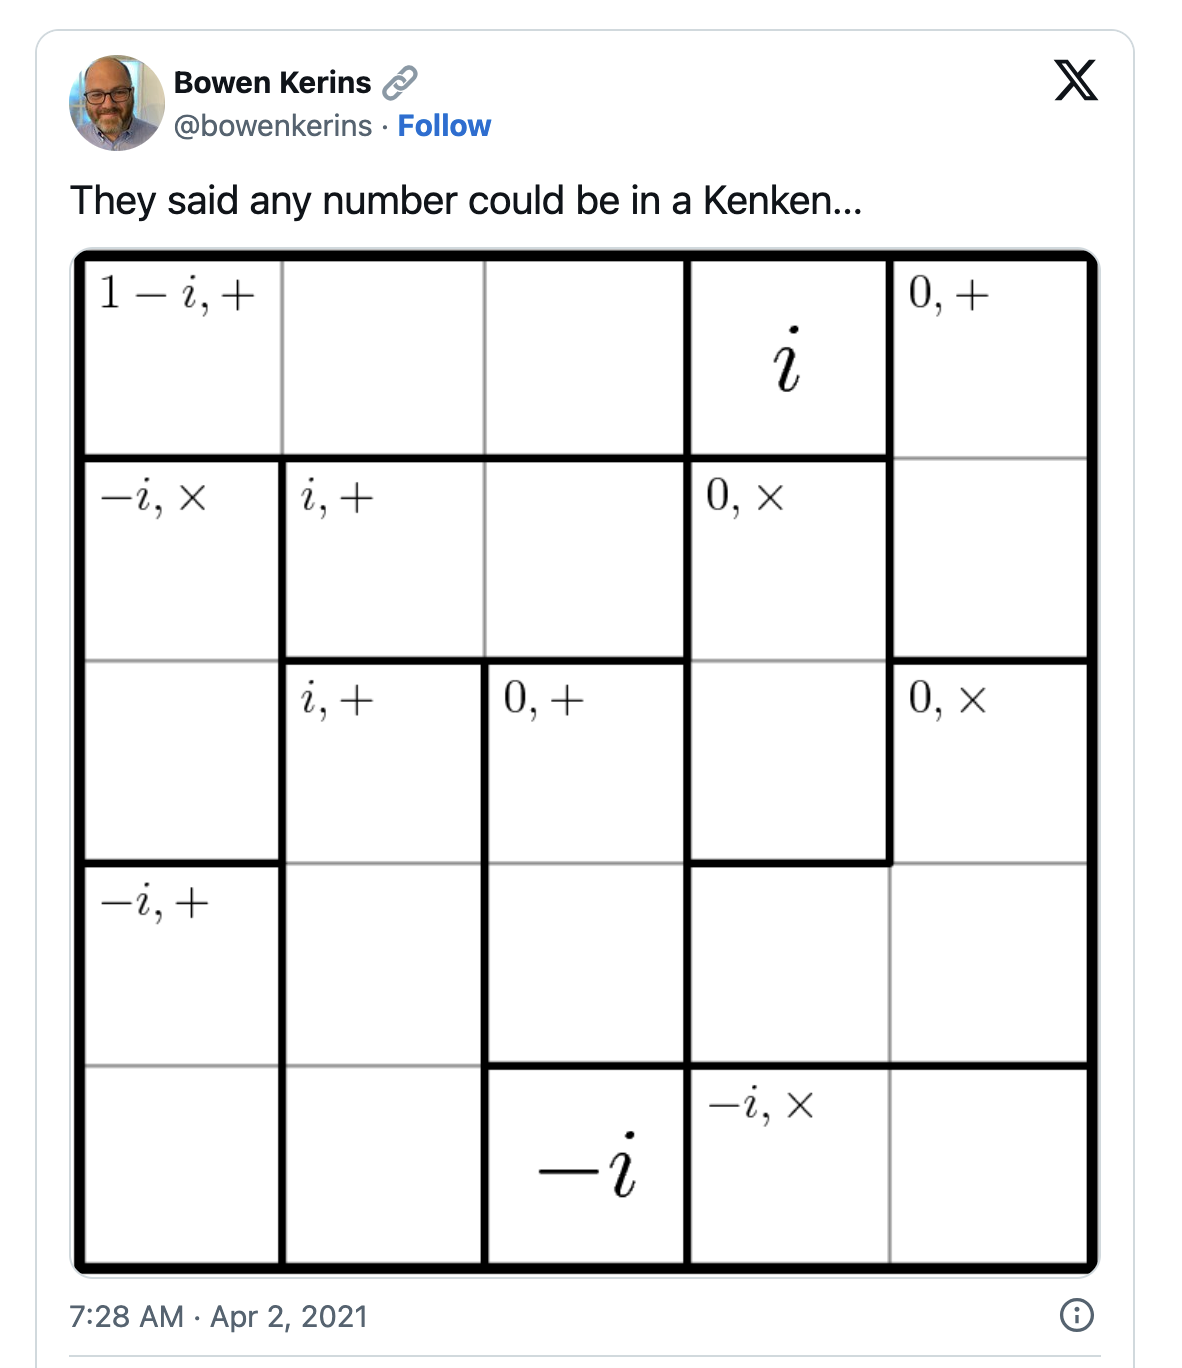Open the @bowenkerins handle link

point(273,126)
